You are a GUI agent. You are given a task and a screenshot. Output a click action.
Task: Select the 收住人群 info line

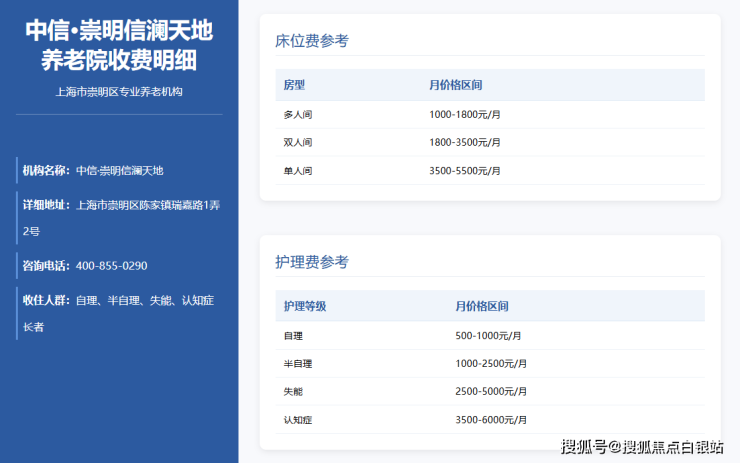point(118,313)
